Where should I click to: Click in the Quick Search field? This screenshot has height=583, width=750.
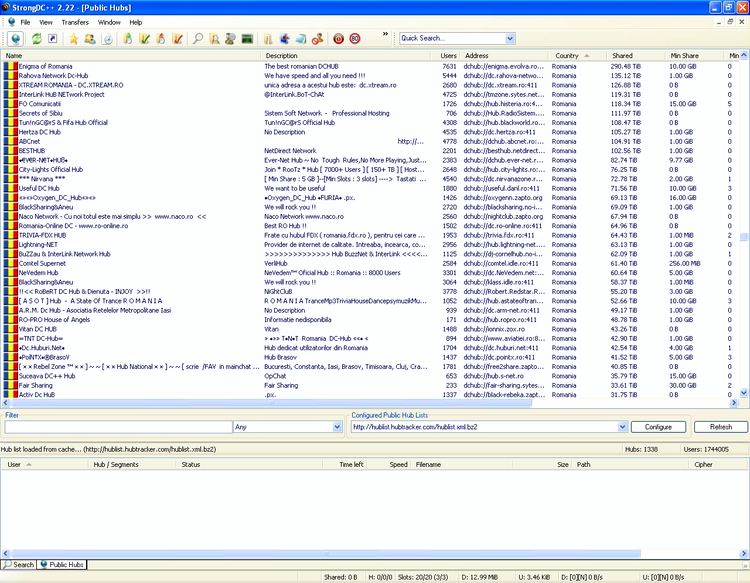(x=452, y=38)
